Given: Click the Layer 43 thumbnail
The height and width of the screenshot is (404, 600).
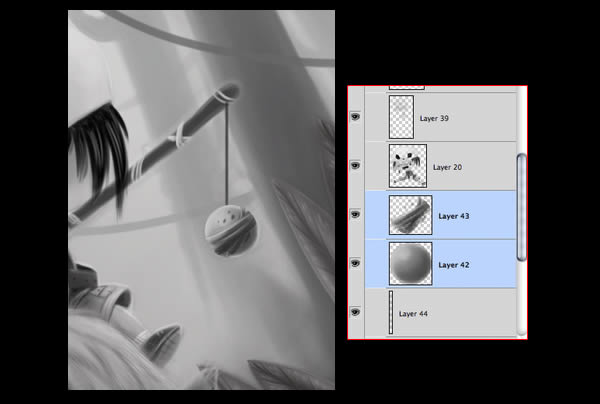Looking at the screenshot, I should [x=411, y=215].
